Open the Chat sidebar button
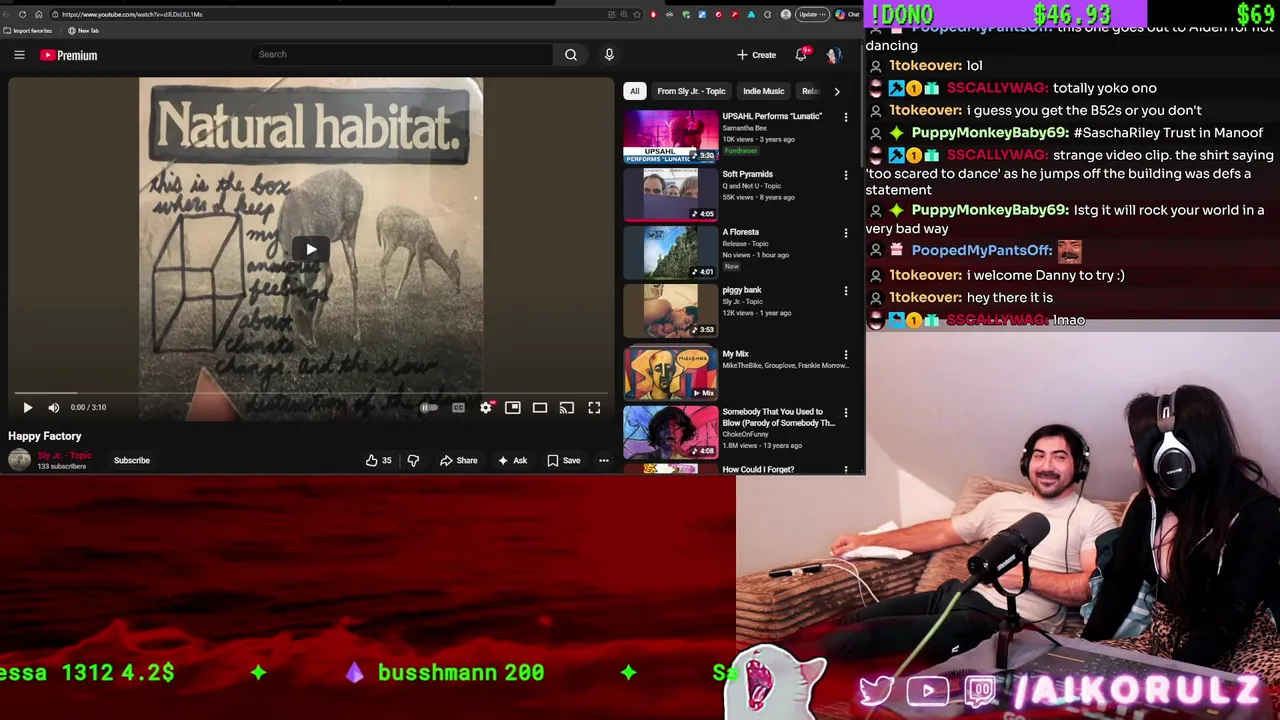This screenshot has height=720, width=1280. click(848, 14)
